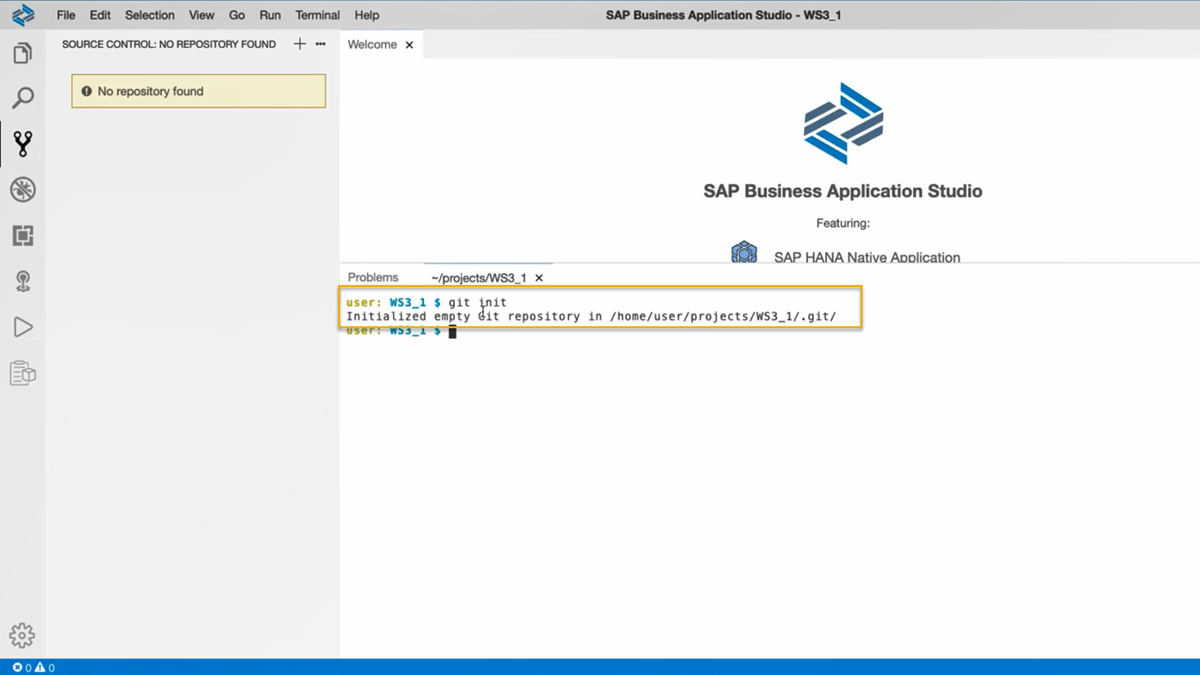Click the 'Initialized empty Git repository' output line

tap(591, 316)
